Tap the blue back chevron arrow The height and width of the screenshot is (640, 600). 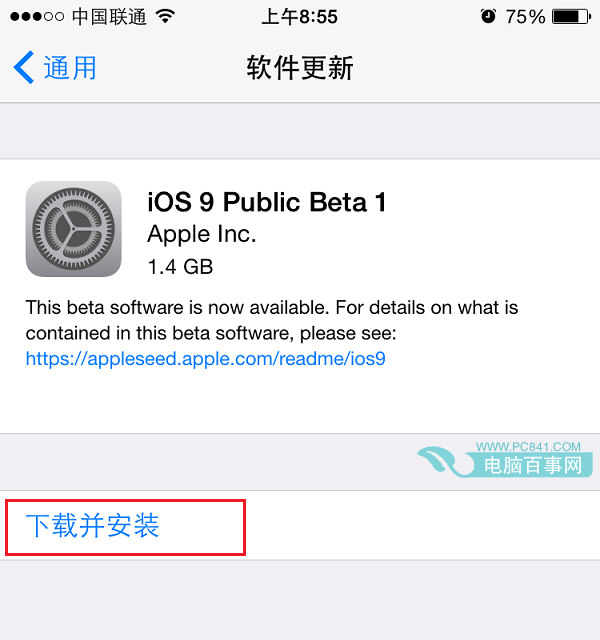tap(24, 67)
